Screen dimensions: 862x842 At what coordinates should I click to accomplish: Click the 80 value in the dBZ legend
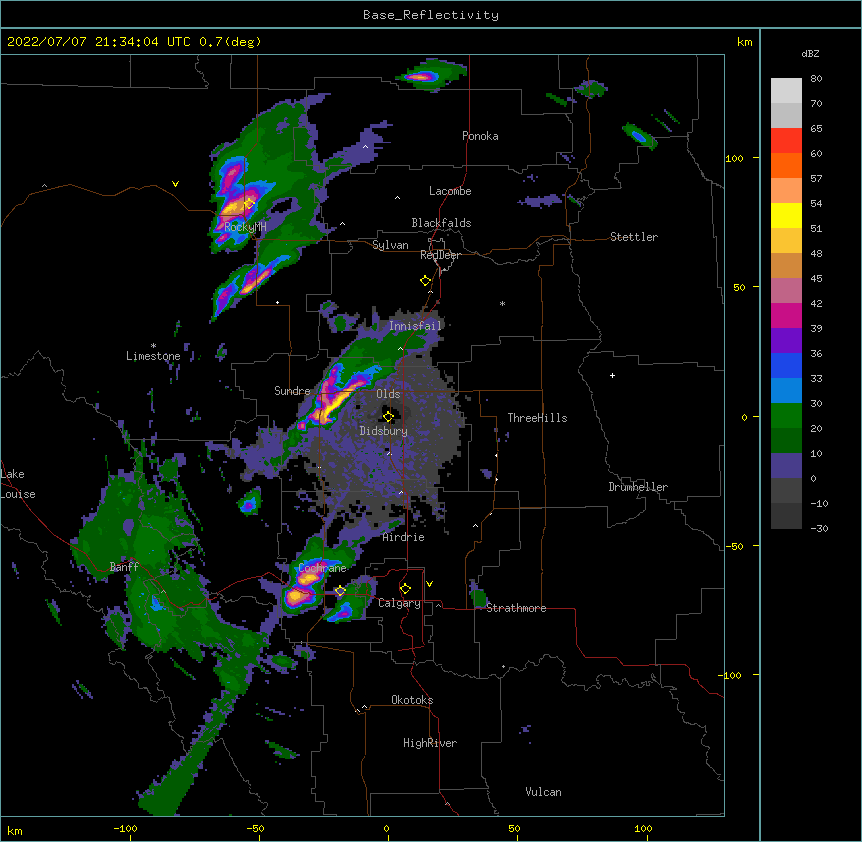point(816,79)
